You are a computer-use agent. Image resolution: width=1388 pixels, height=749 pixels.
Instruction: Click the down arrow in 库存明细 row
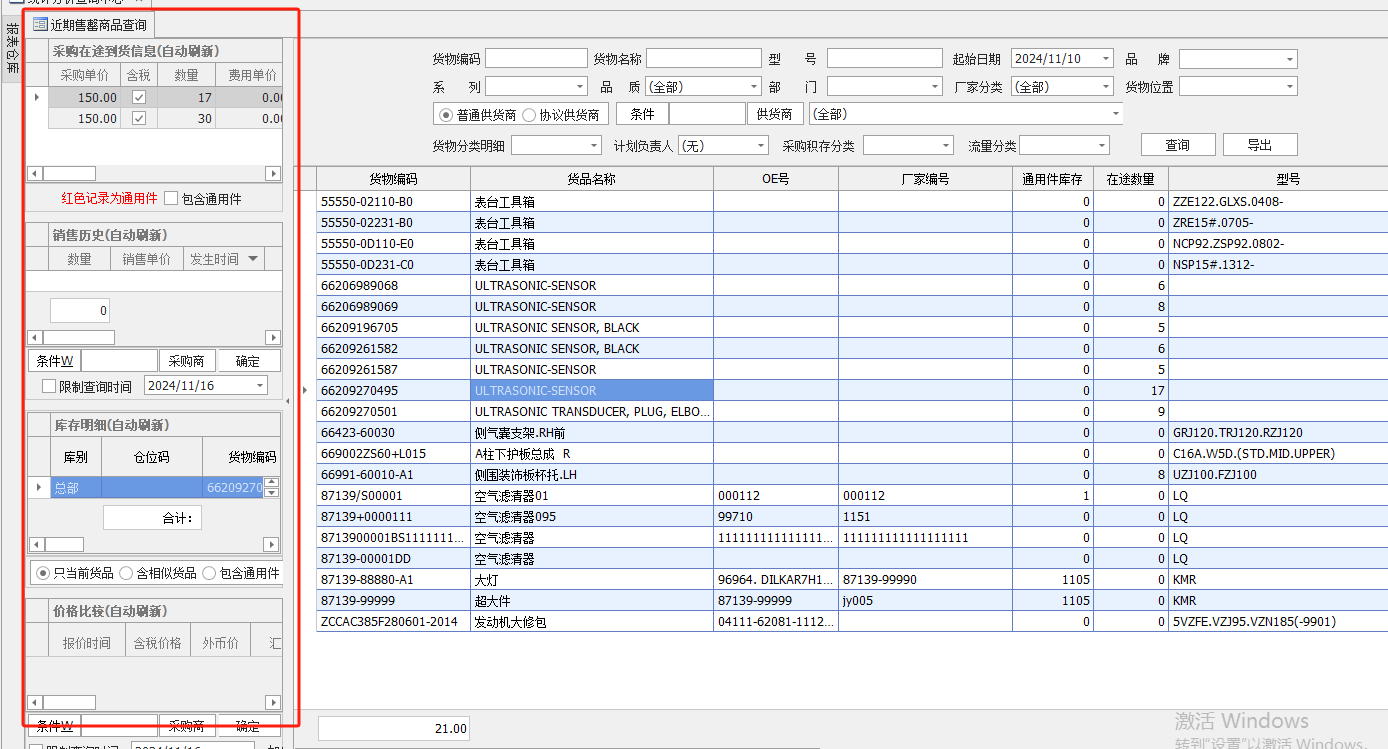(271, 493)
